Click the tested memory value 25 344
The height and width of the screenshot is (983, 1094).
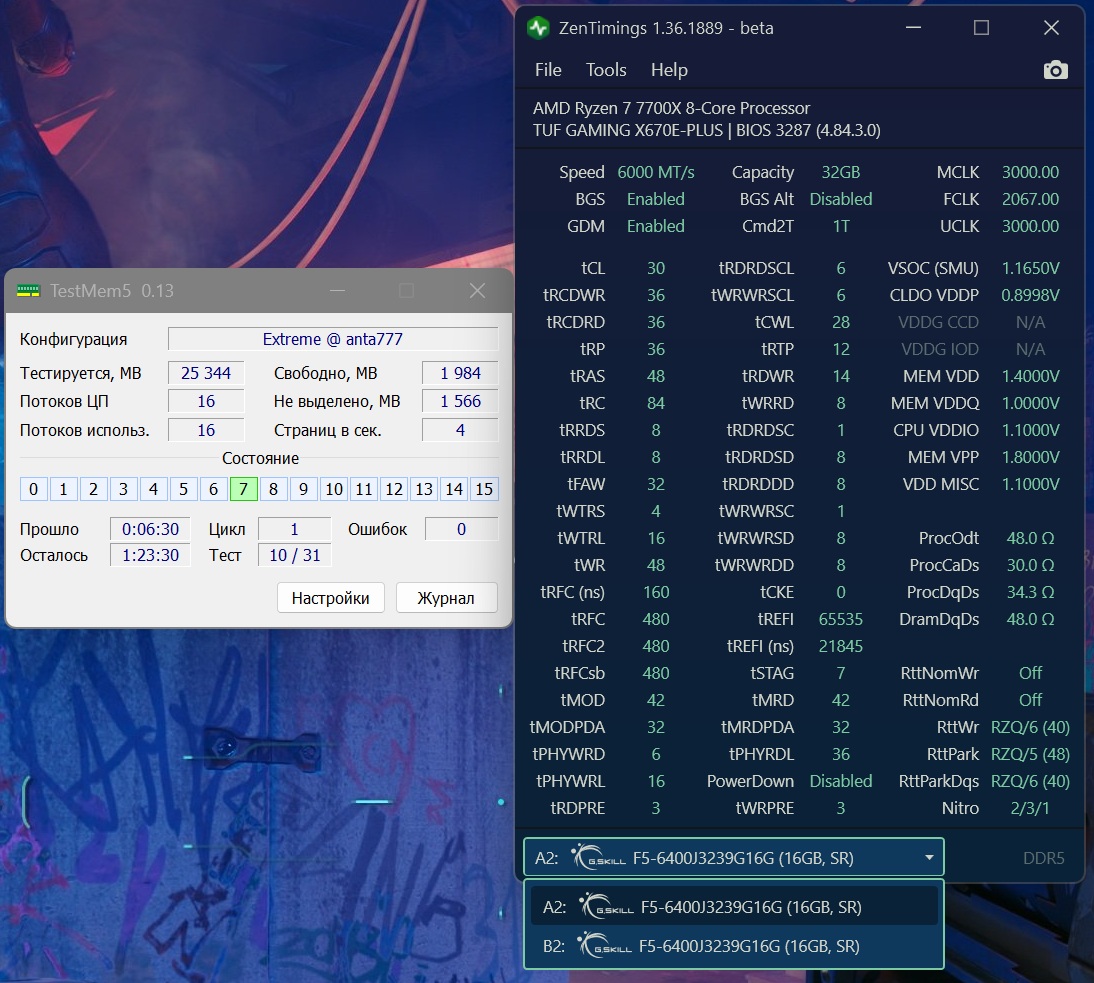click(206, 373)
